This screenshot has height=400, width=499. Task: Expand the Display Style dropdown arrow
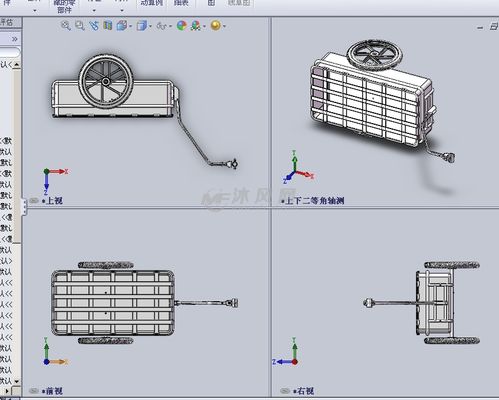pyautogui.click(x=151, y=26)
